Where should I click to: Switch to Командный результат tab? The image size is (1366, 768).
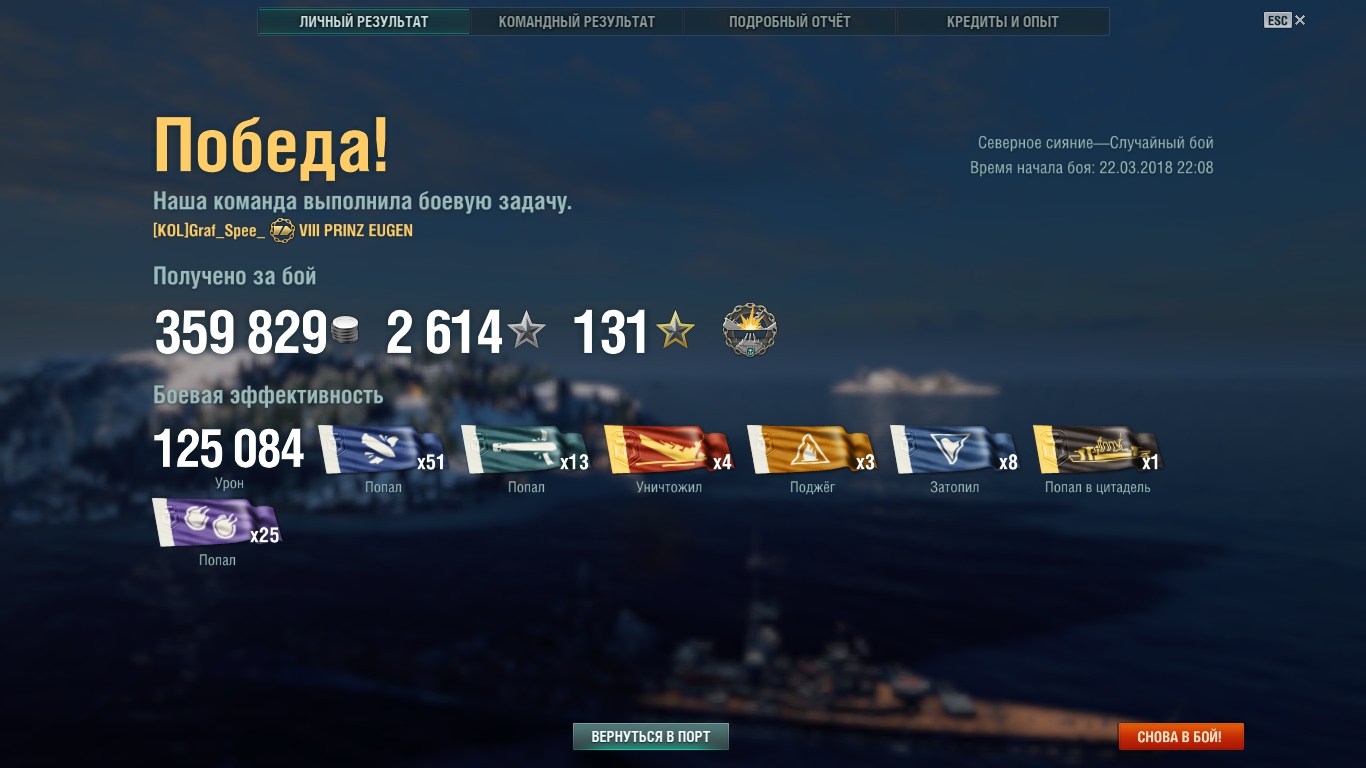point(577,22)
